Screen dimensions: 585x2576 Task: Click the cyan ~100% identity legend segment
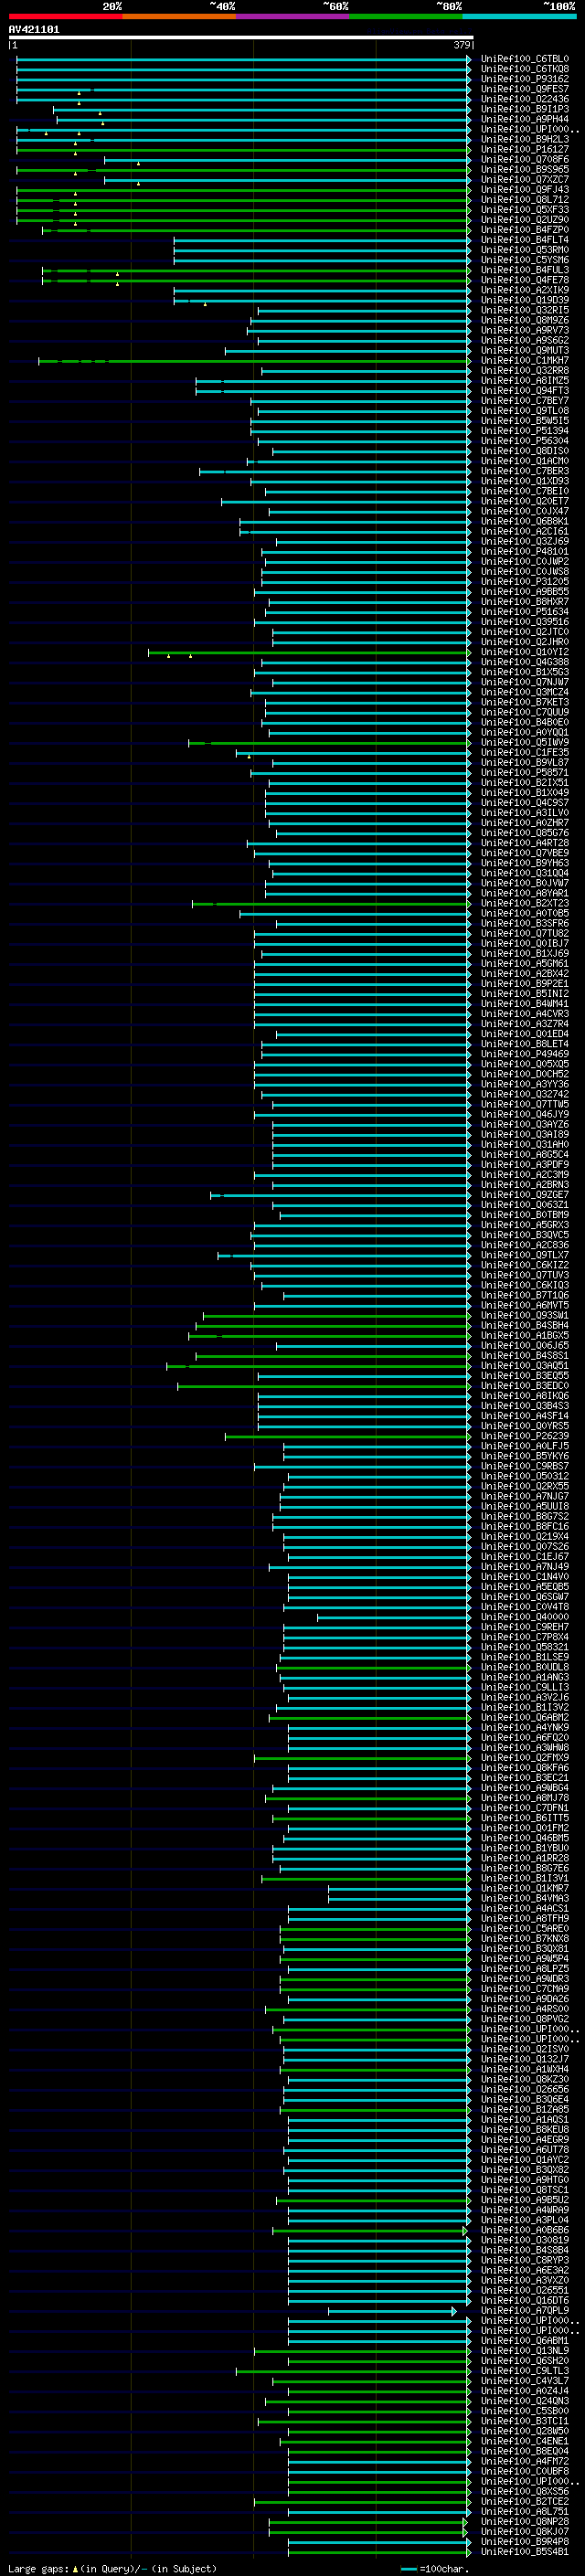pyautogui.click(x=519, y=16)
